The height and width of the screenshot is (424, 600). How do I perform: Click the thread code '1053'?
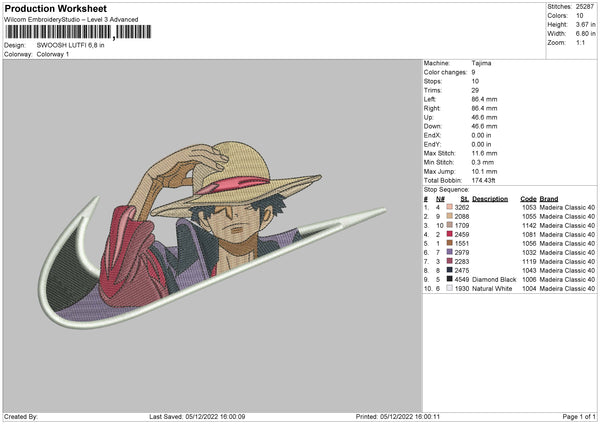[529, 207]
